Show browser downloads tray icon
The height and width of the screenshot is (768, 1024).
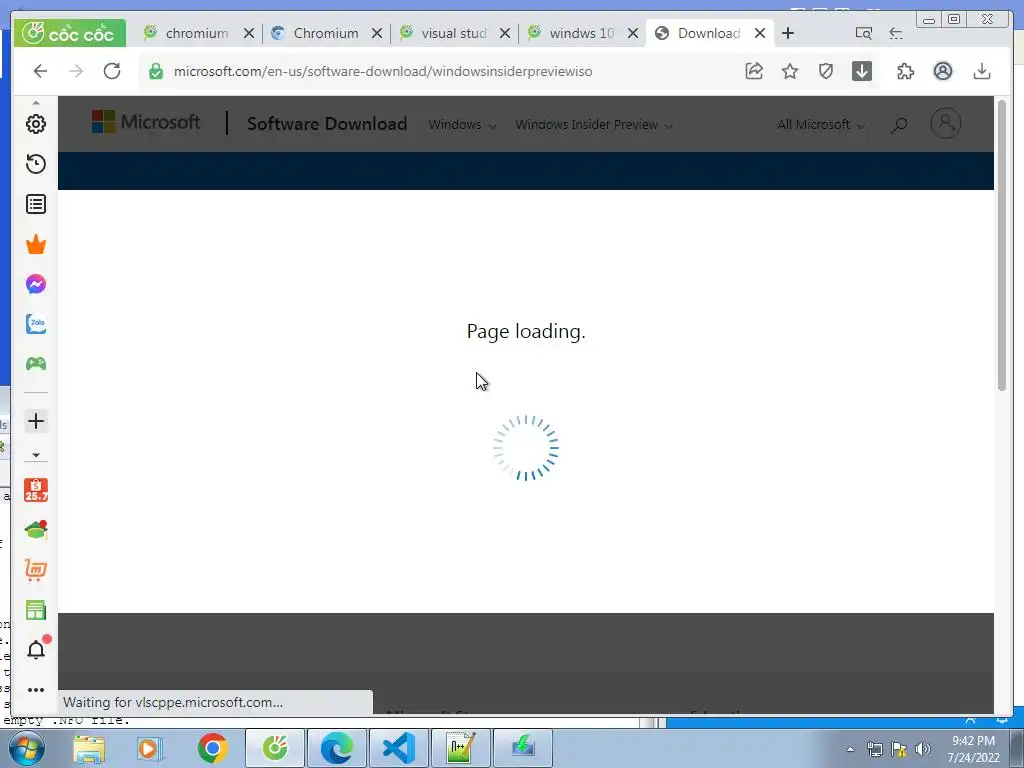coord(982,71)
